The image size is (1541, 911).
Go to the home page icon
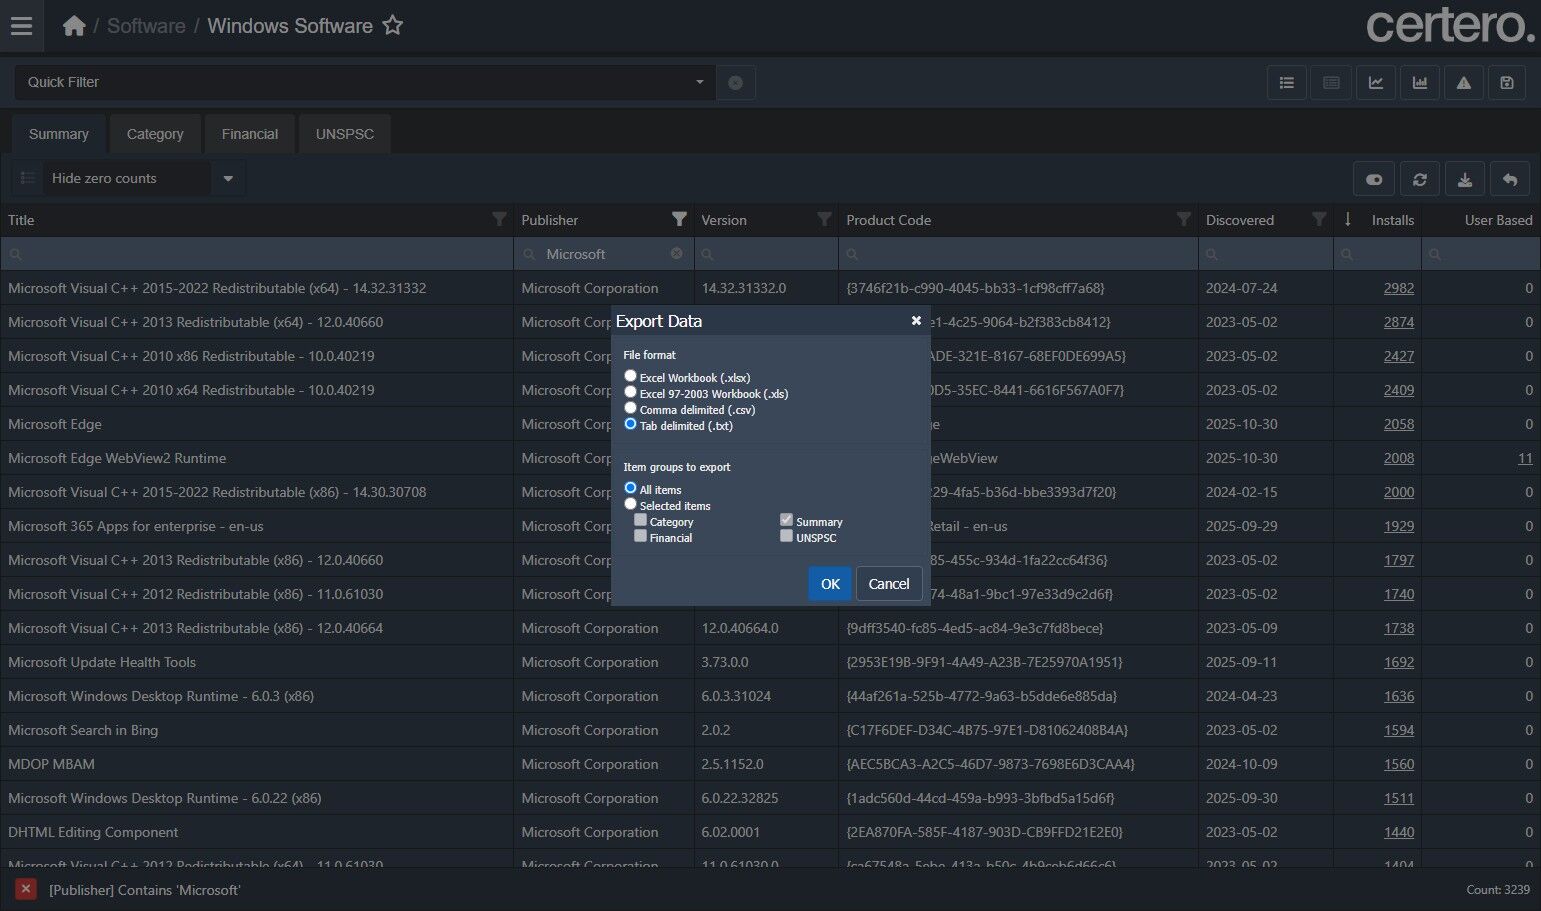(x=74, y=26)
